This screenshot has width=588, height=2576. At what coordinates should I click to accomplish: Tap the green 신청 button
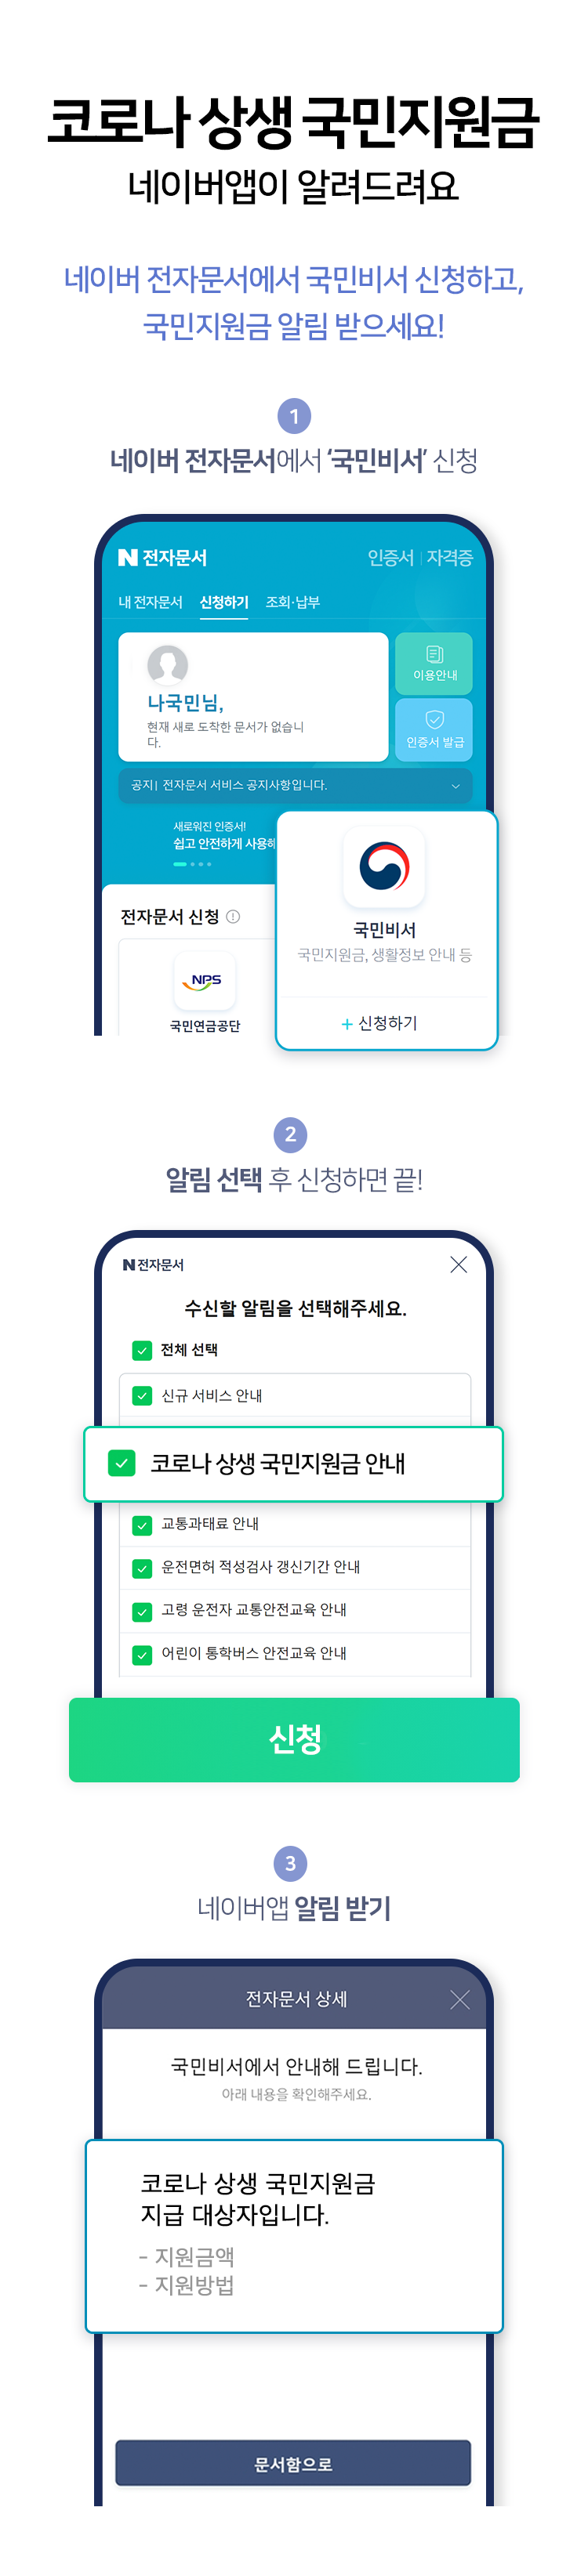click(x=294, y=1739)
